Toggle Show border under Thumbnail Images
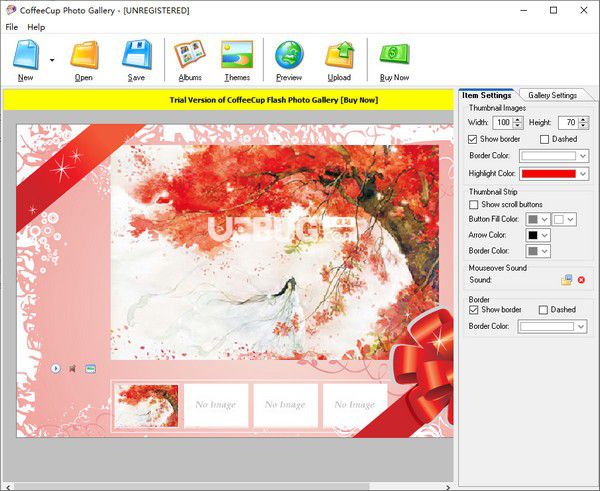This screenshot has width=600, height=491. point(473,139)
